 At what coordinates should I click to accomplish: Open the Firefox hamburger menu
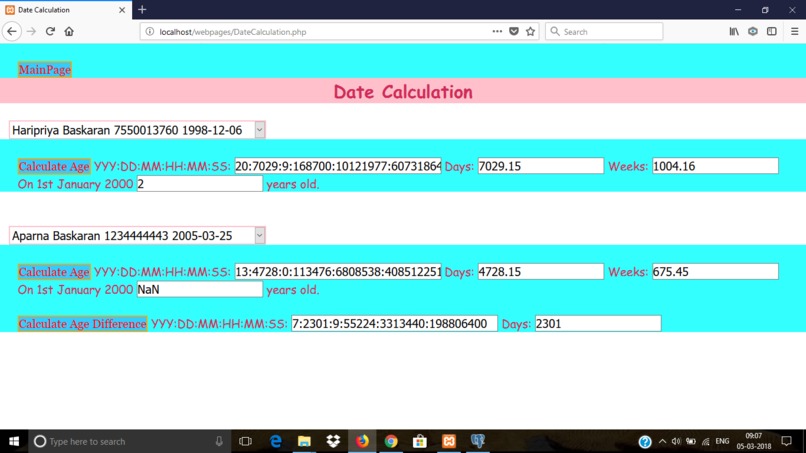point(794,31)
